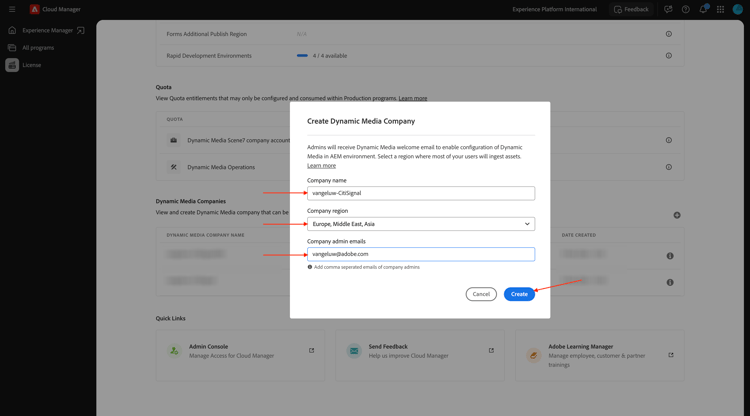Open the help question mark icon

pyautogui.click(x=685, y=9)
